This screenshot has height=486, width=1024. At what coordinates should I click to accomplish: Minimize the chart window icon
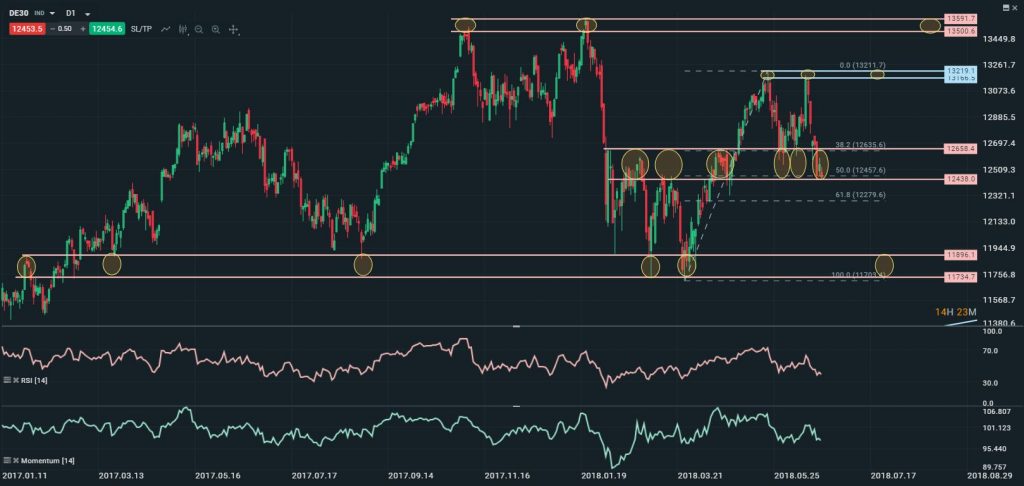tap(1006, 7)
